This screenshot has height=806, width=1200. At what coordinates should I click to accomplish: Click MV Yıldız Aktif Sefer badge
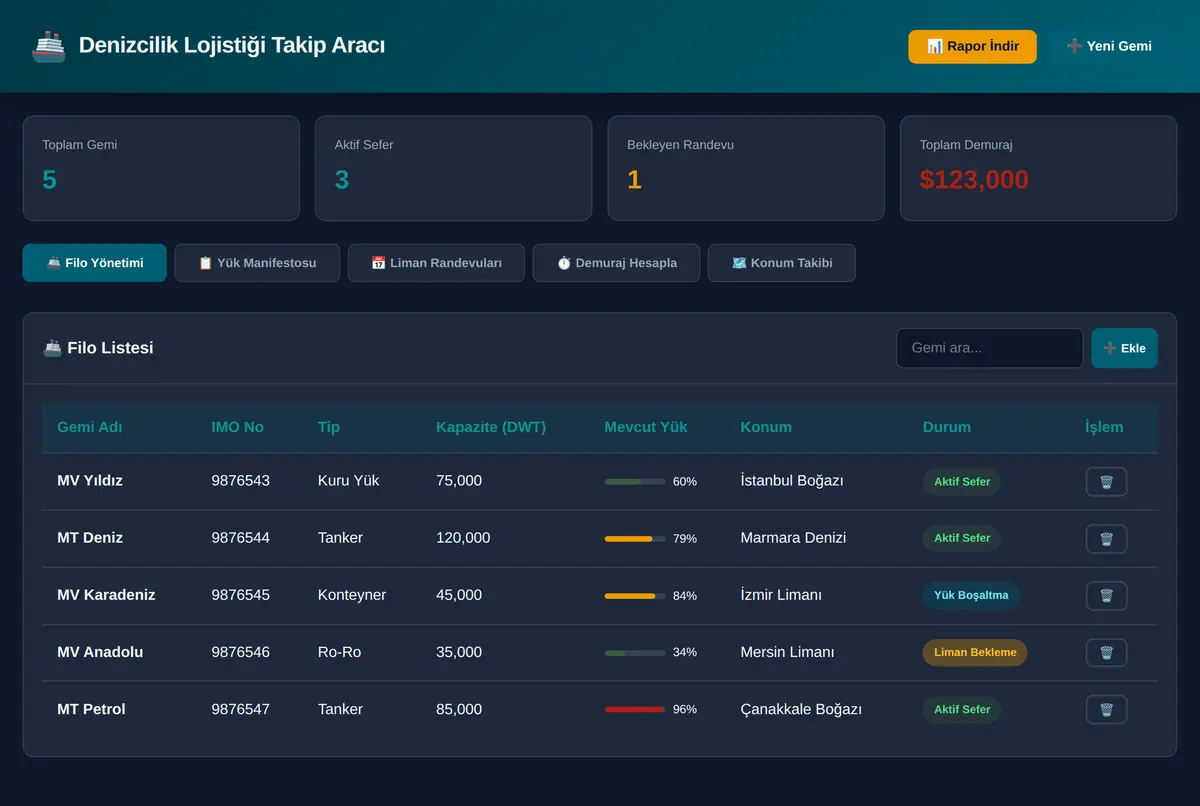pyautogui.click(x=962, y=482)
